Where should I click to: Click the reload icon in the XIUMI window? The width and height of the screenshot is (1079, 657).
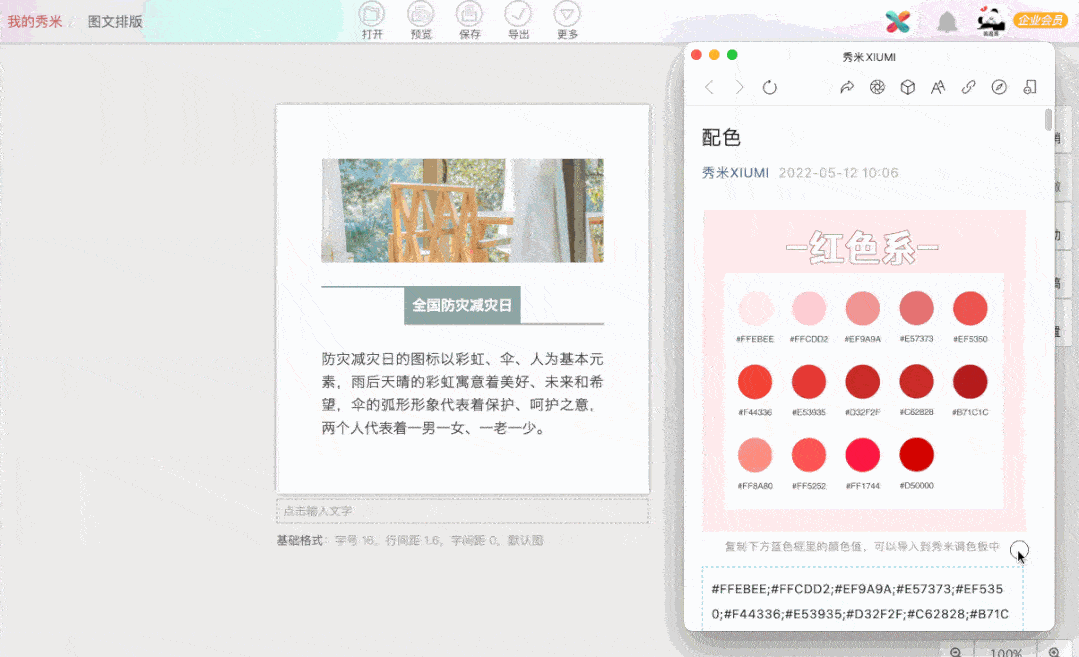click(769, 87)
